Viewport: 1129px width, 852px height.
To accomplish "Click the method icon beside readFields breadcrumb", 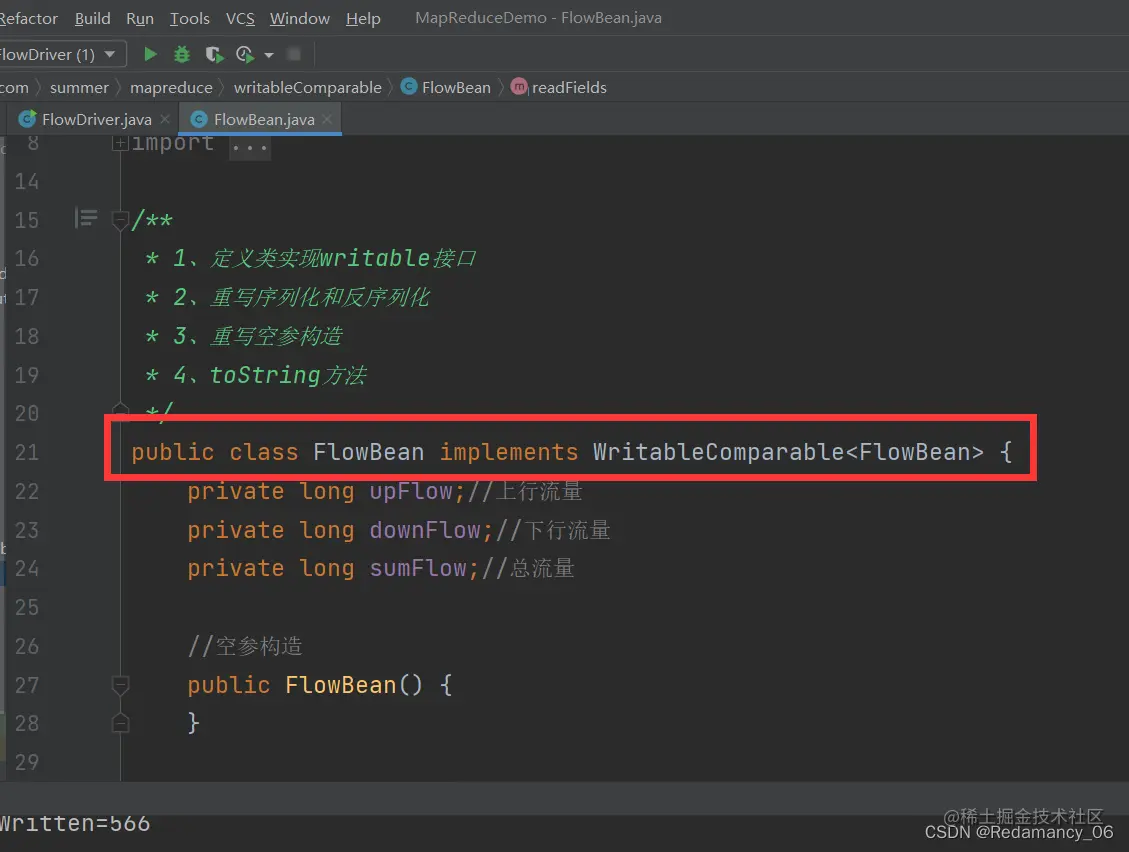I will (519, 86).
